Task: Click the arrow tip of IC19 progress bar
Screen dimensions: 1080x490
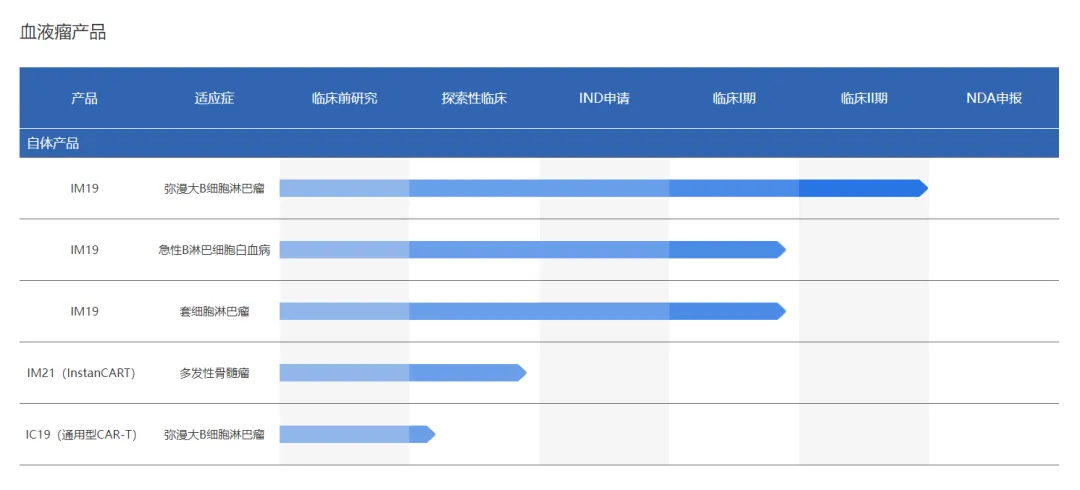Action: pos(429,434)
